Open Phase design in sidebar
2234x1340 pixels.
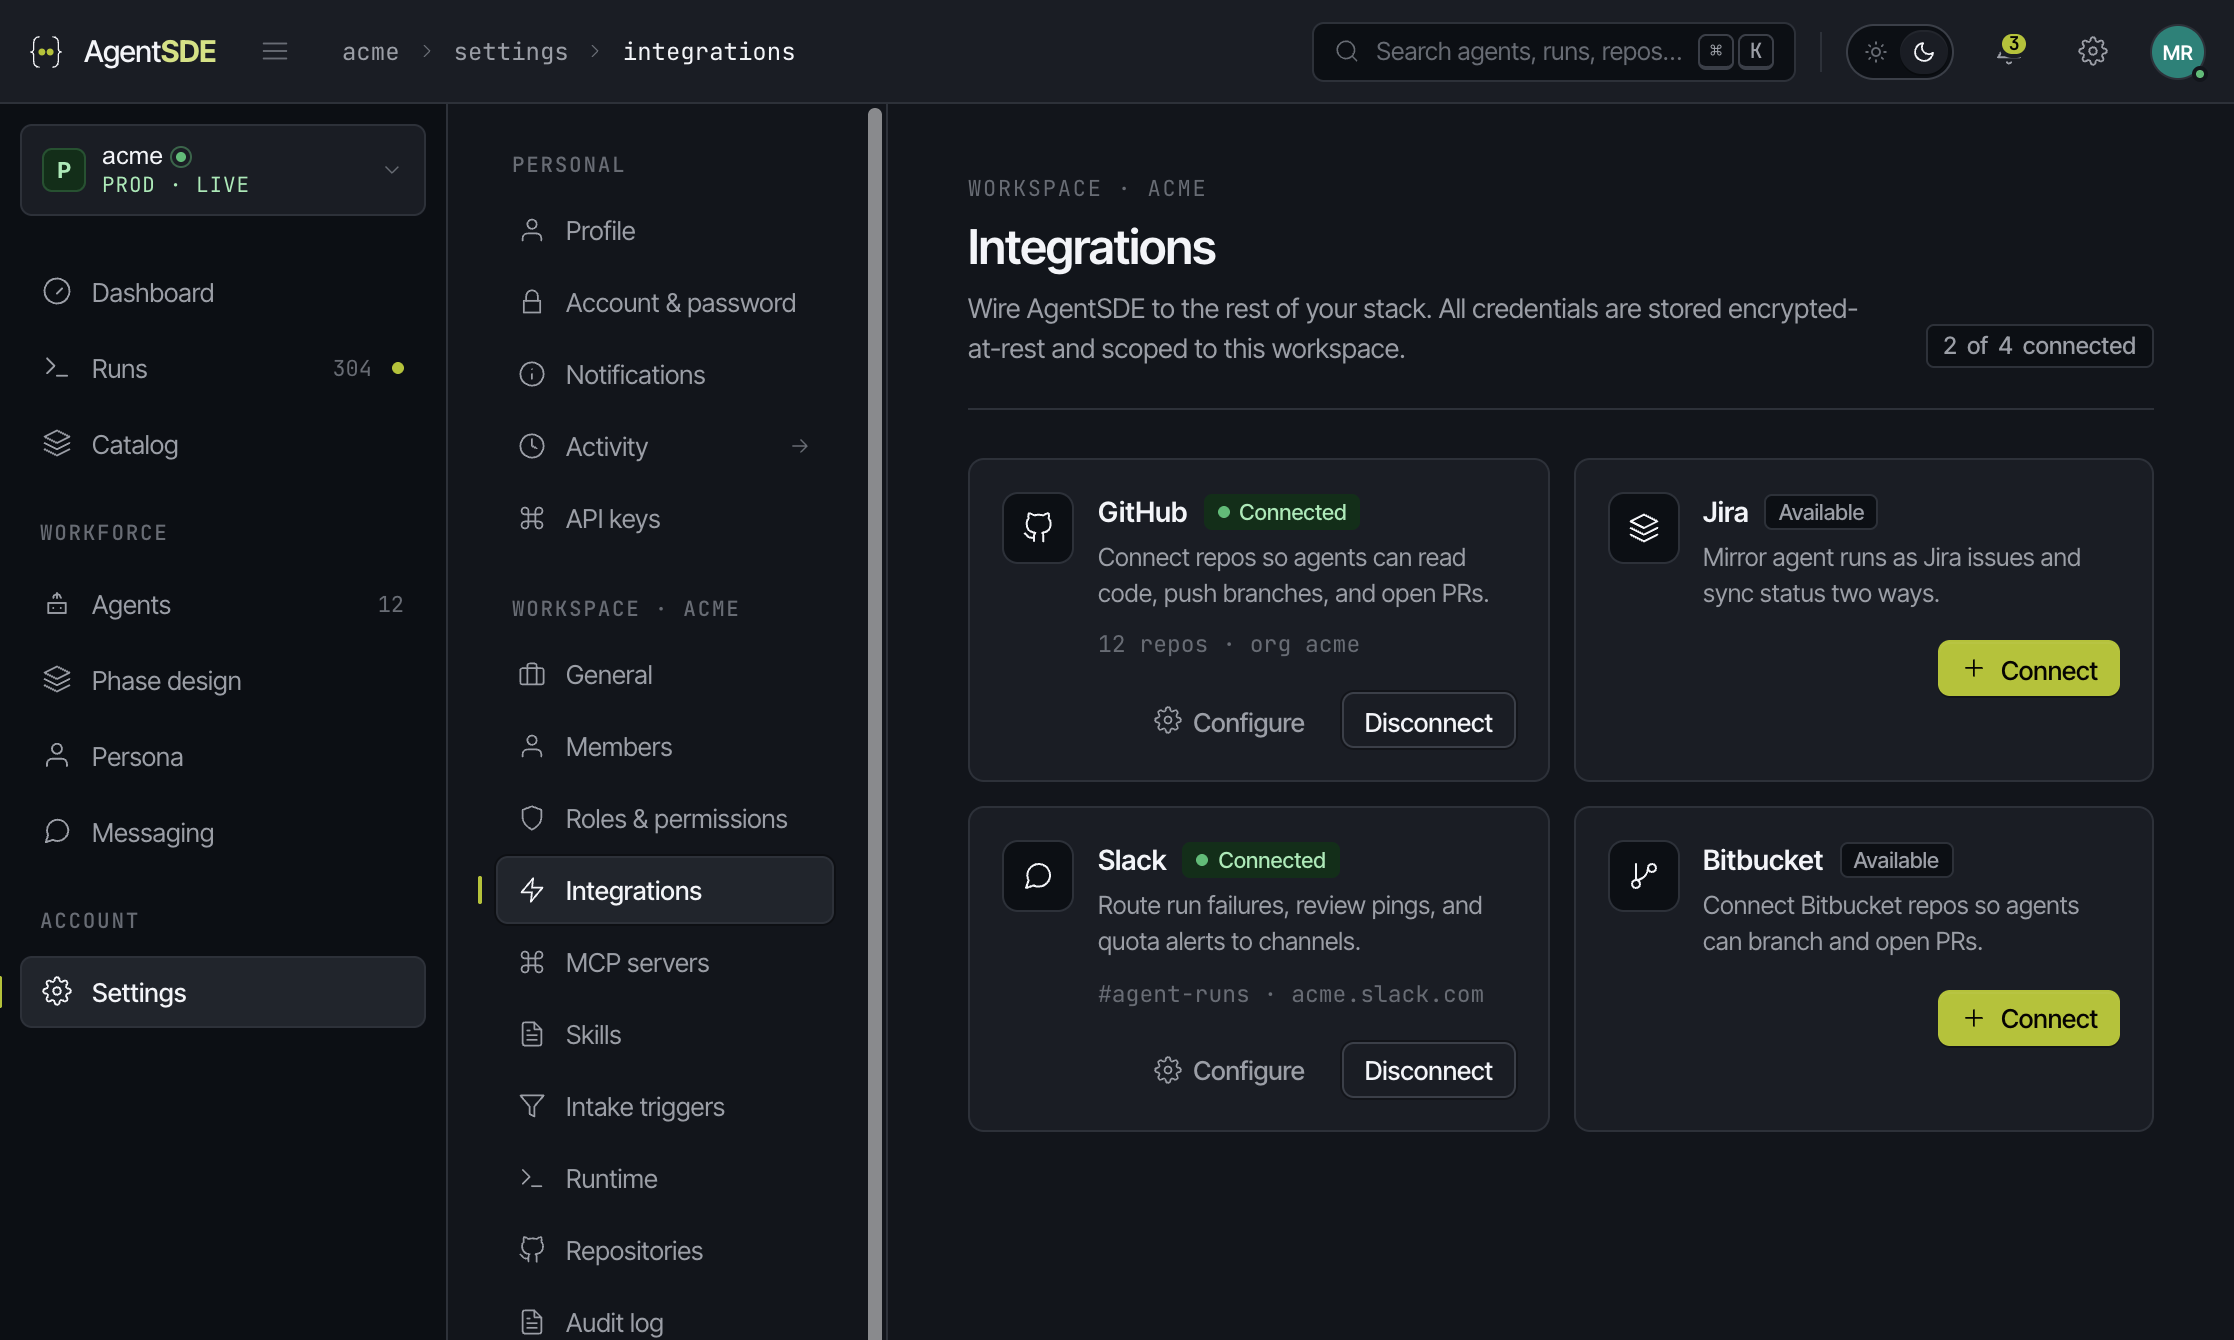pyautogui.click(x=223, y=681)
